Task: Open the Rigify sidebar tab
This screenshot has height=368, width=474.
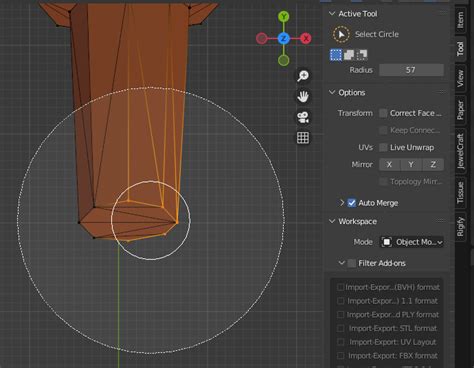Action: tap(460, 227)
